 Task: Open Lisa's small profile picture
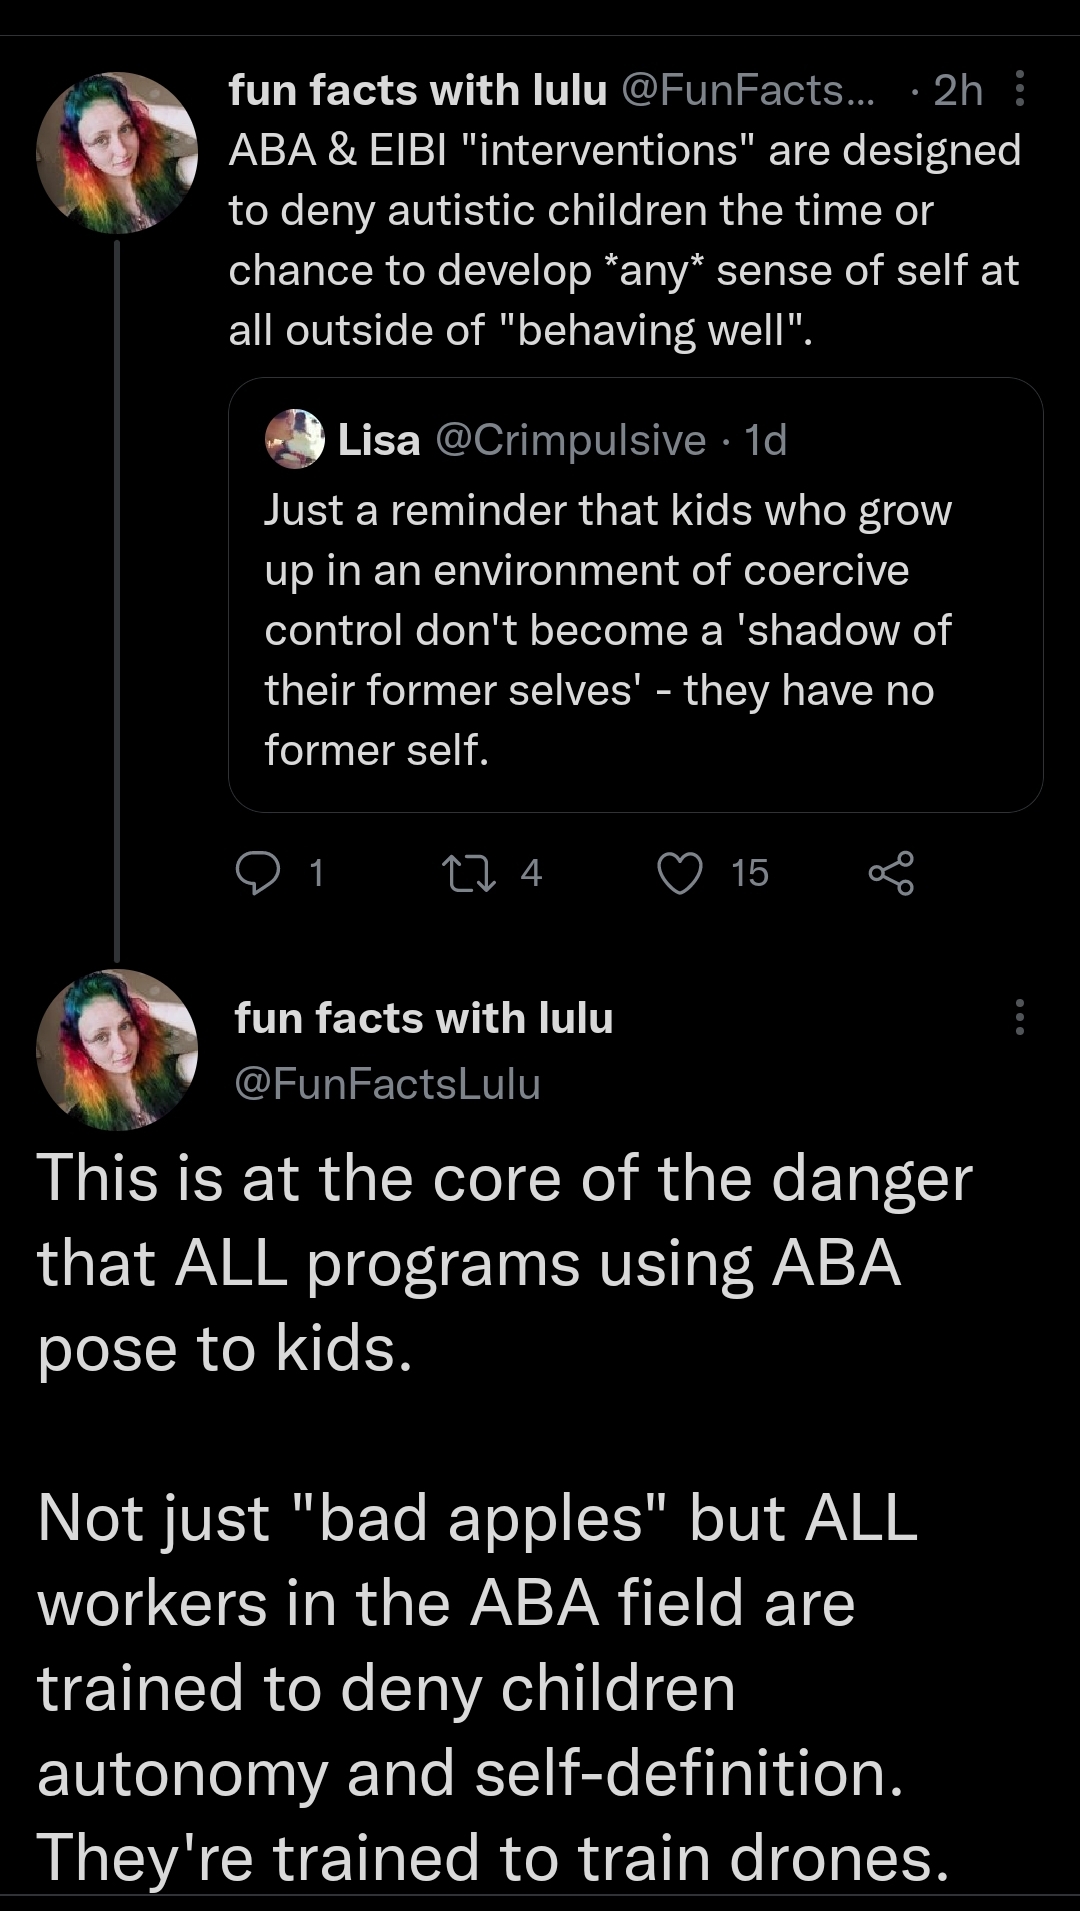pyautogui.click(x=295, y=439)
